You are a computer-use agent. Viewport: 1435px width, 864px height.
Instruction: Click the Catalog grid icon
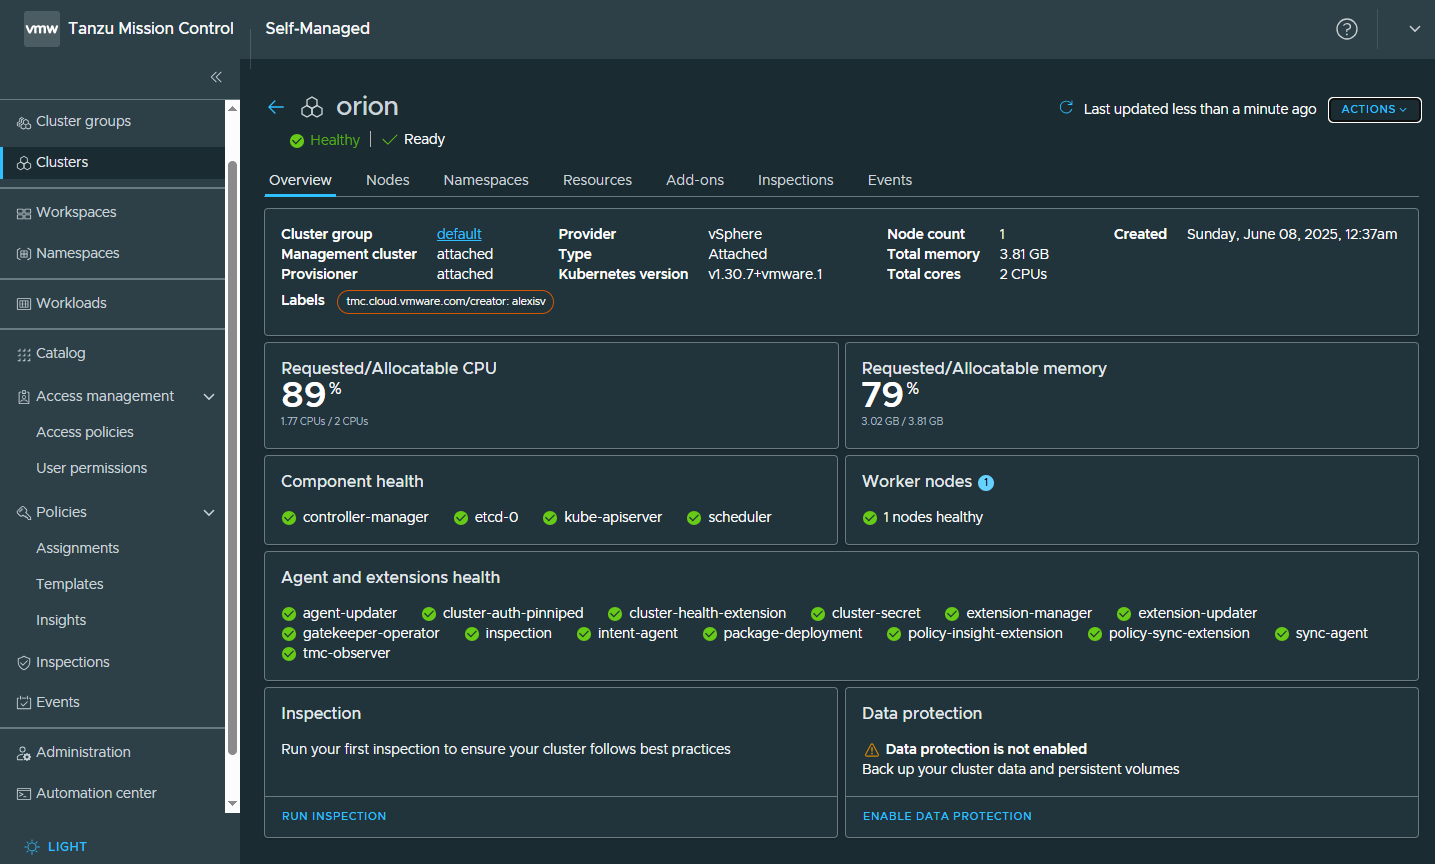click(24, 354)
